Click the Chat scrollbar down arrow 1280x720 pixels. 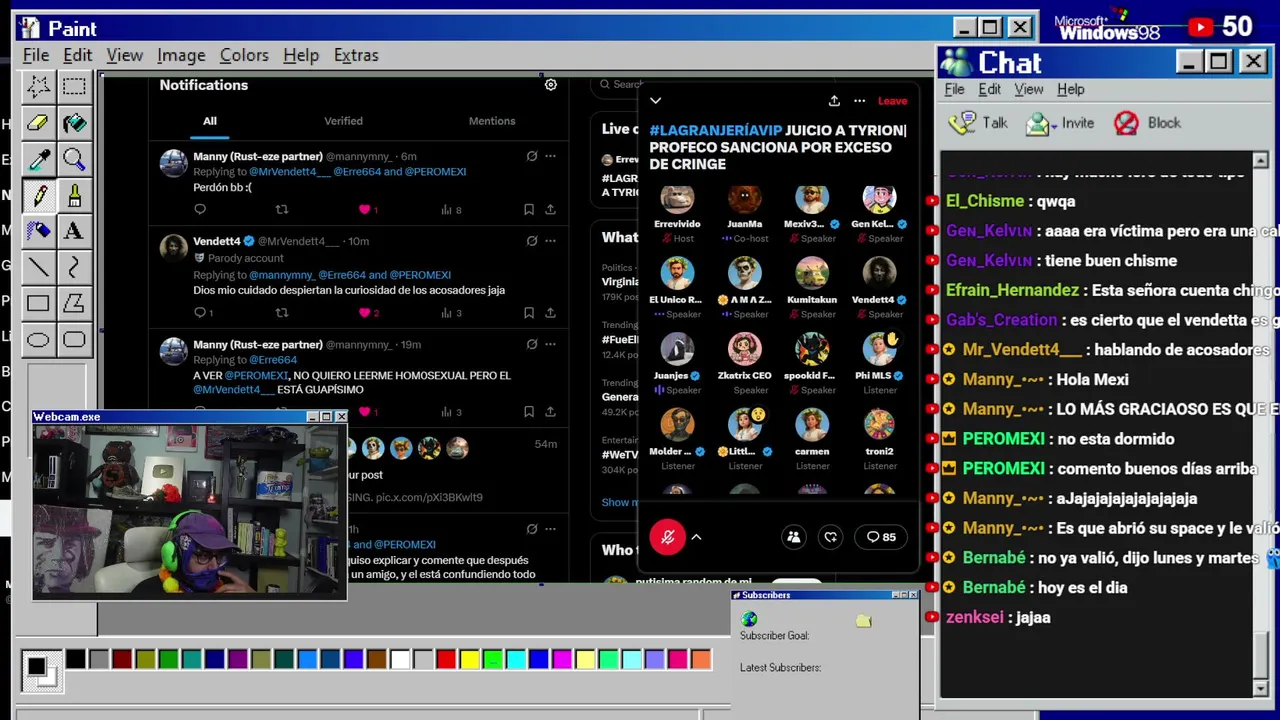(x=1260, y=688)
